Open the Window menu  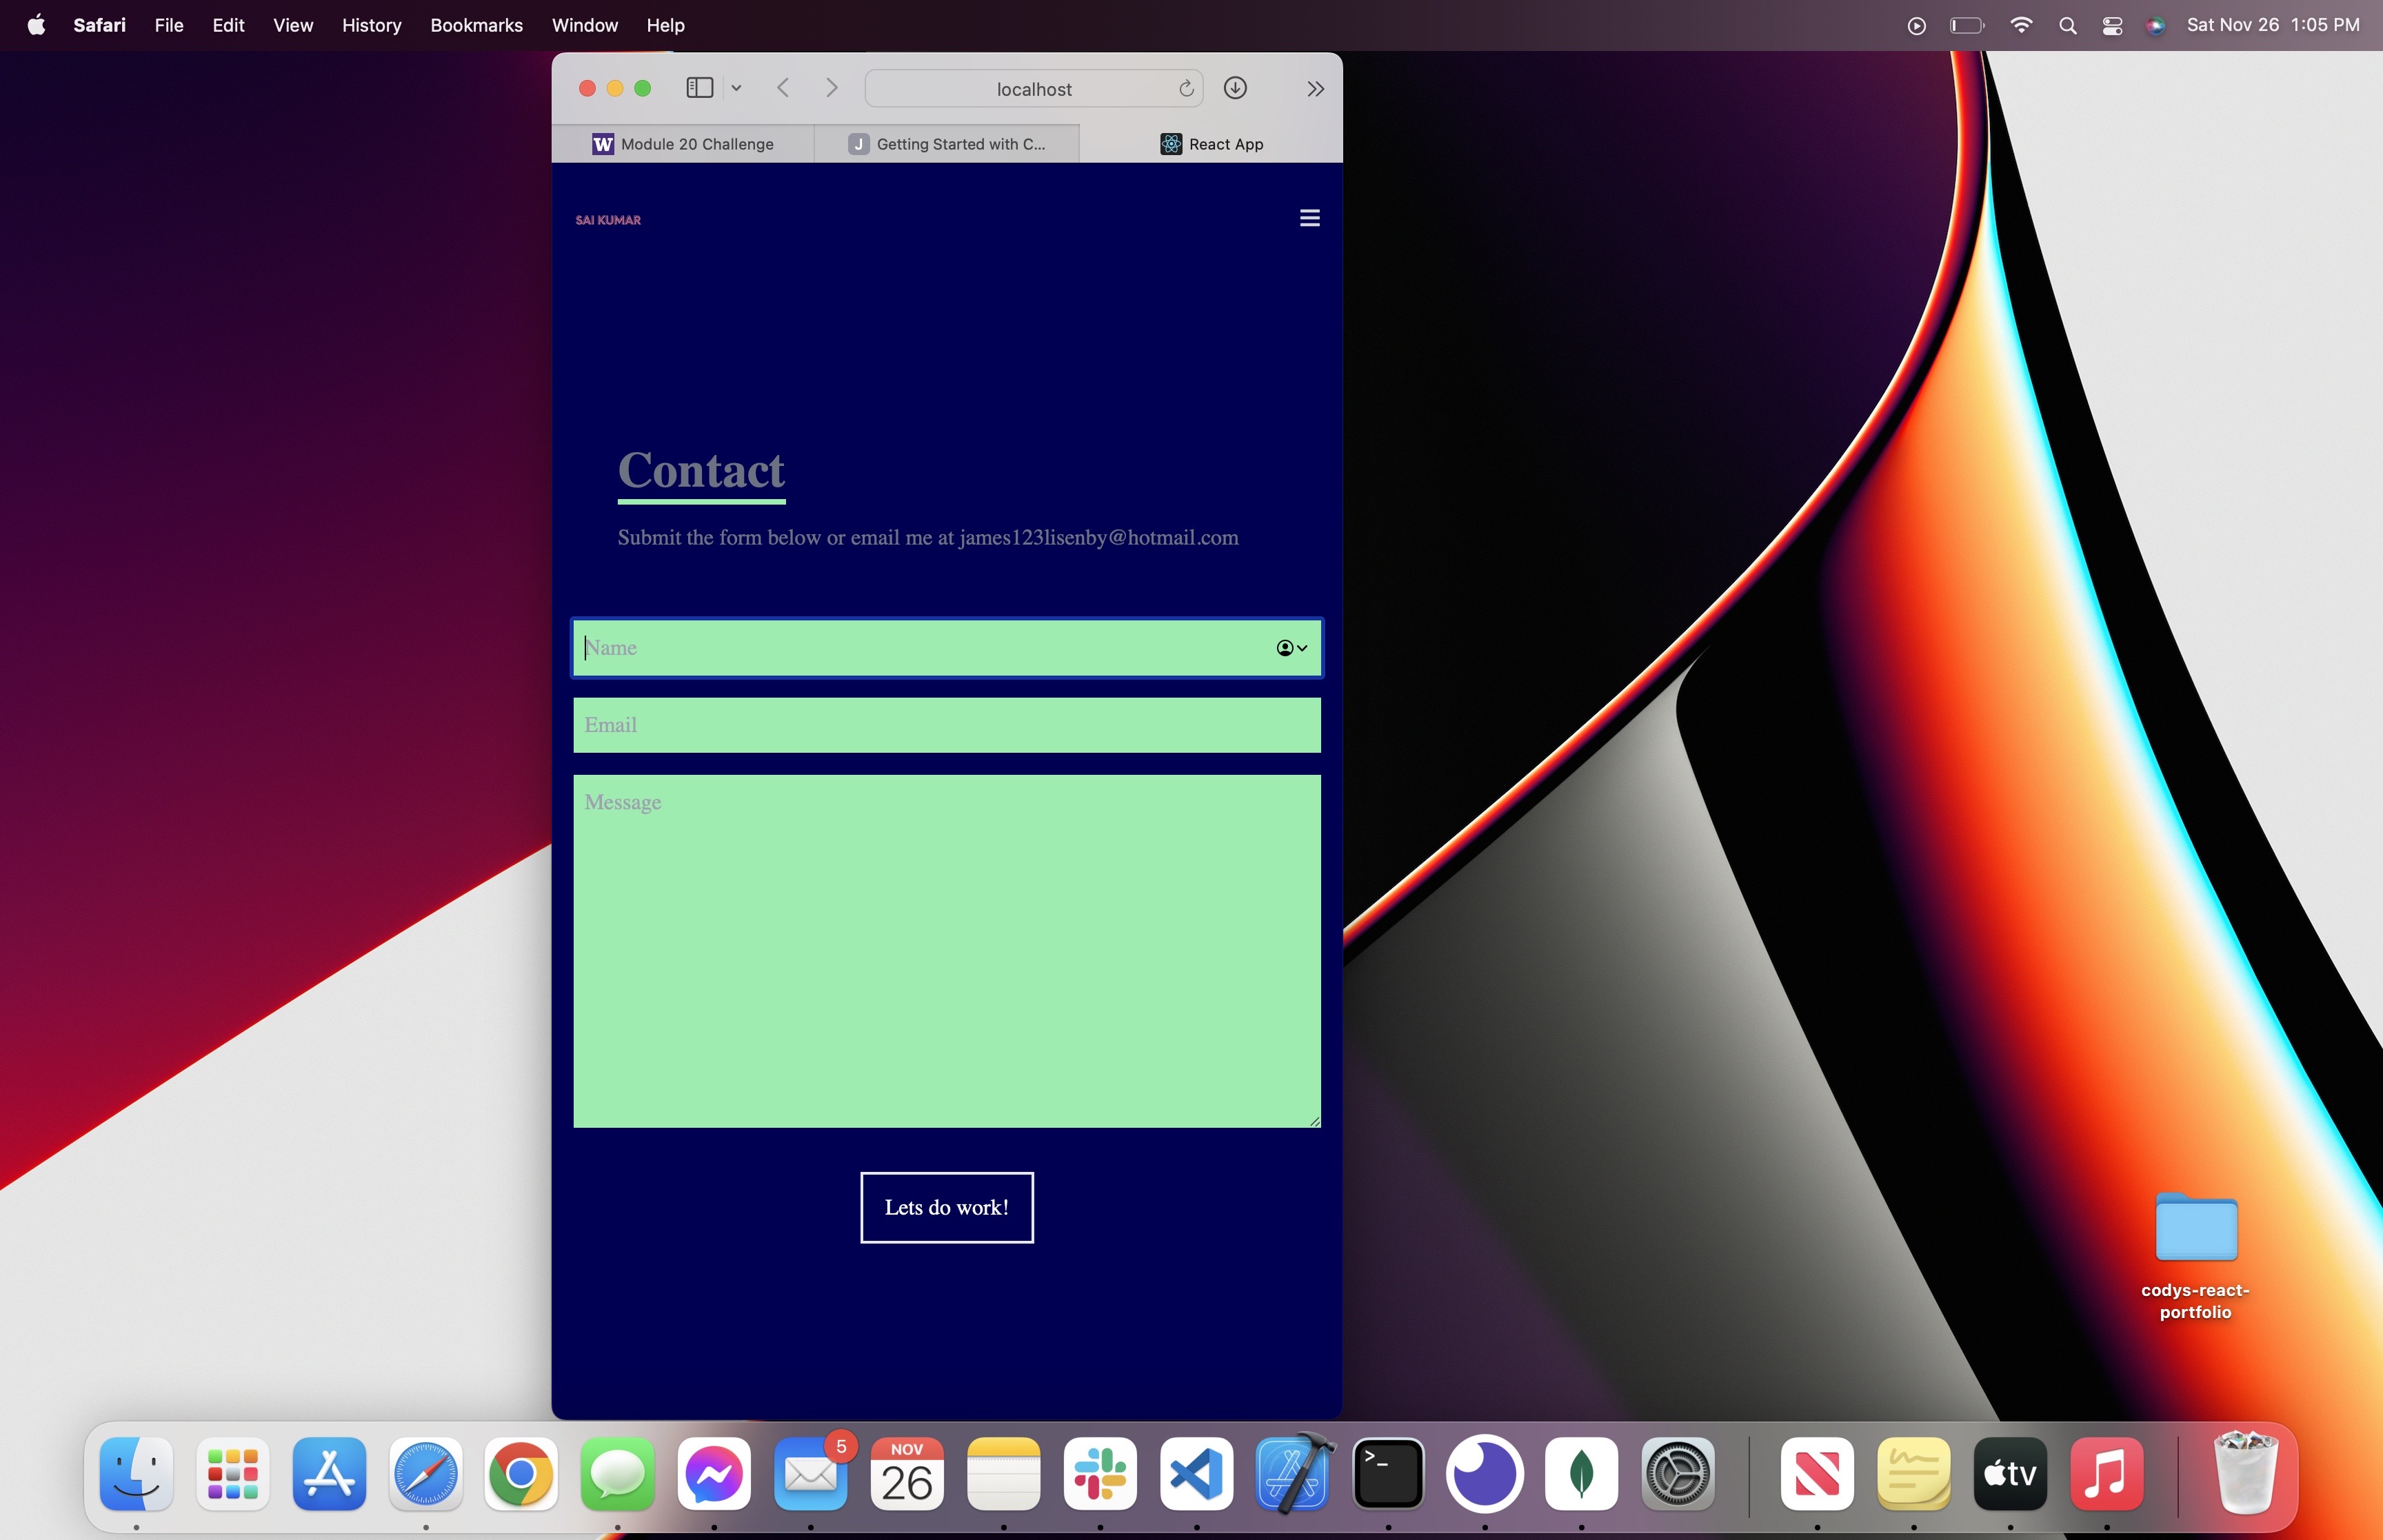pos(585,25)
